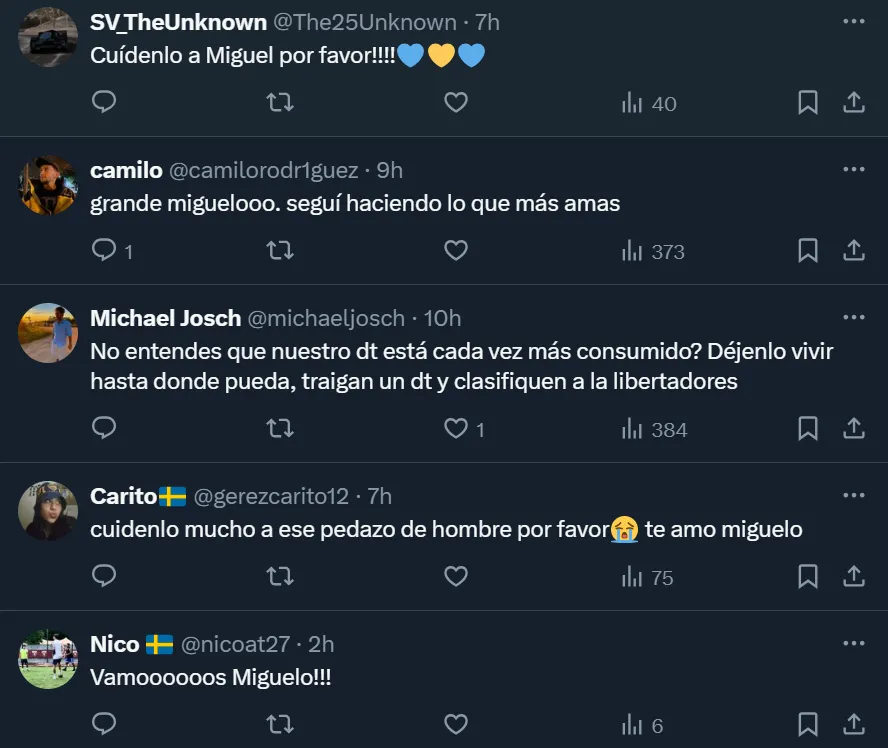Share Michael Josch's tweet
Viewport: 888px width, 748px height.
click(x=853, y=428)
